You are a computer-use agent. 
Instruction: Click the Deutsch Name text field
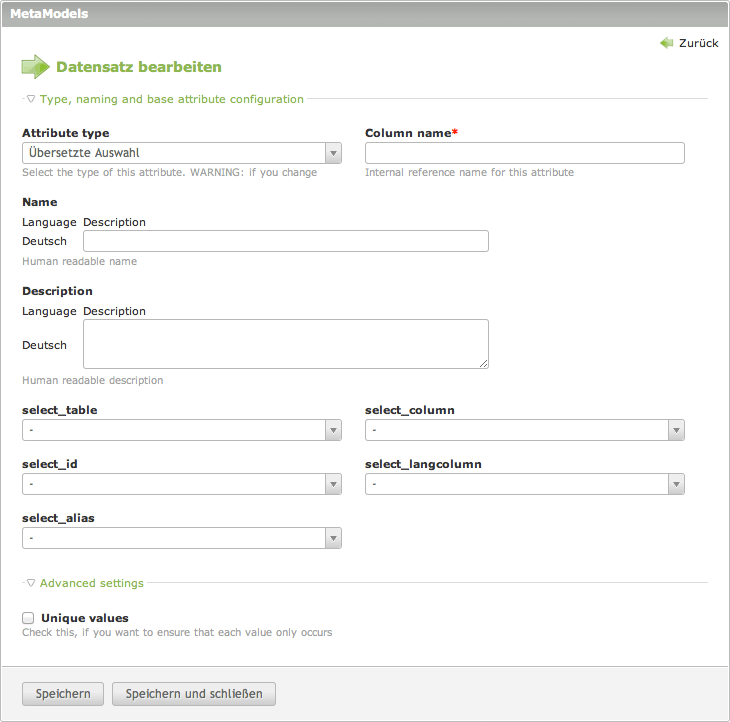(x=286, y=241)
